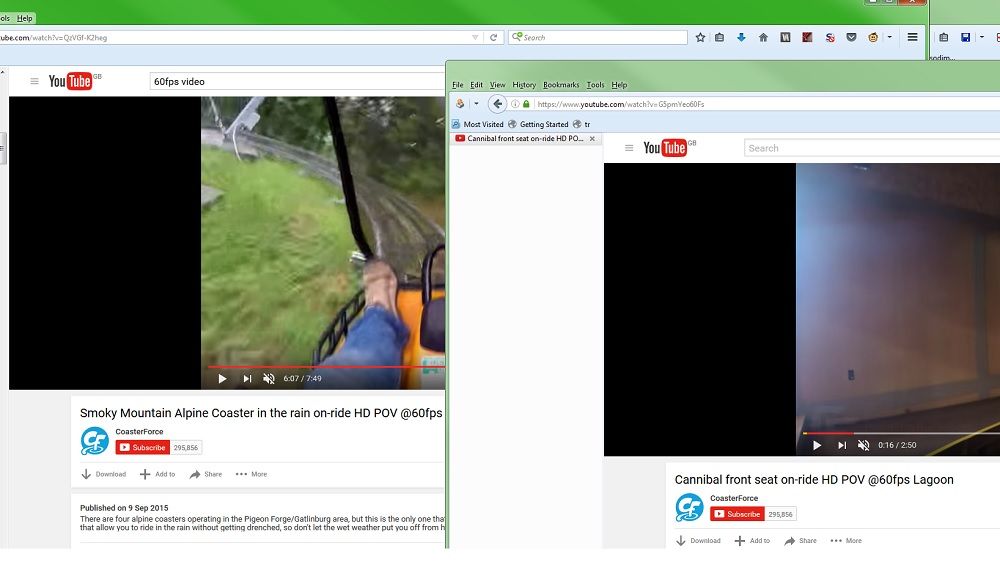
Task: Open the Bookmarks menu in the front Firefox window
Action: coord(561,85)
